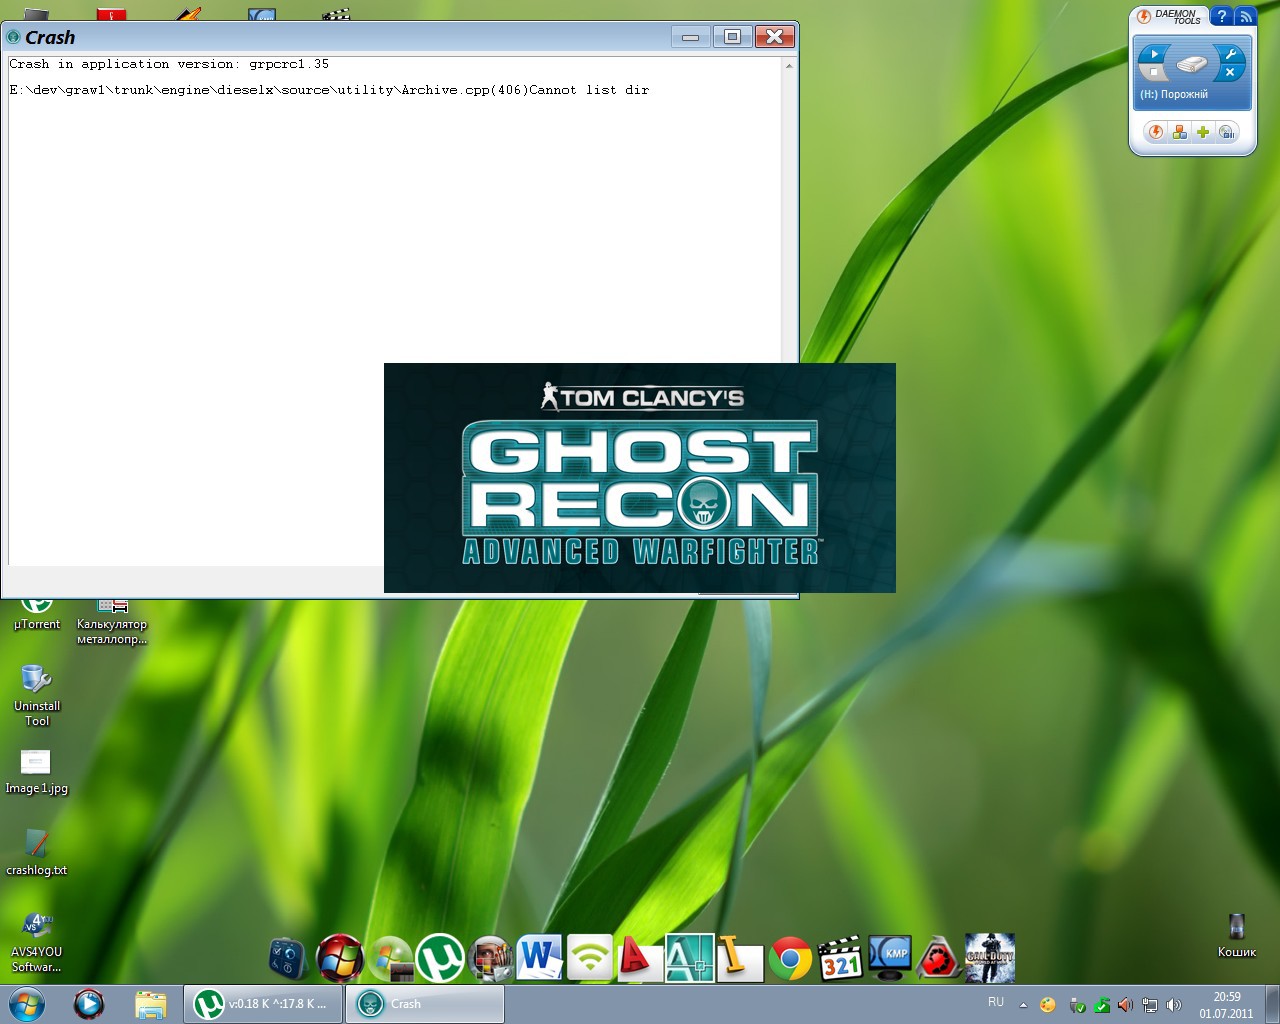The image size is (1280, 1024).
Task: Select the (H:) Порожній virtual drive
Action: (x=1191, y=72)
